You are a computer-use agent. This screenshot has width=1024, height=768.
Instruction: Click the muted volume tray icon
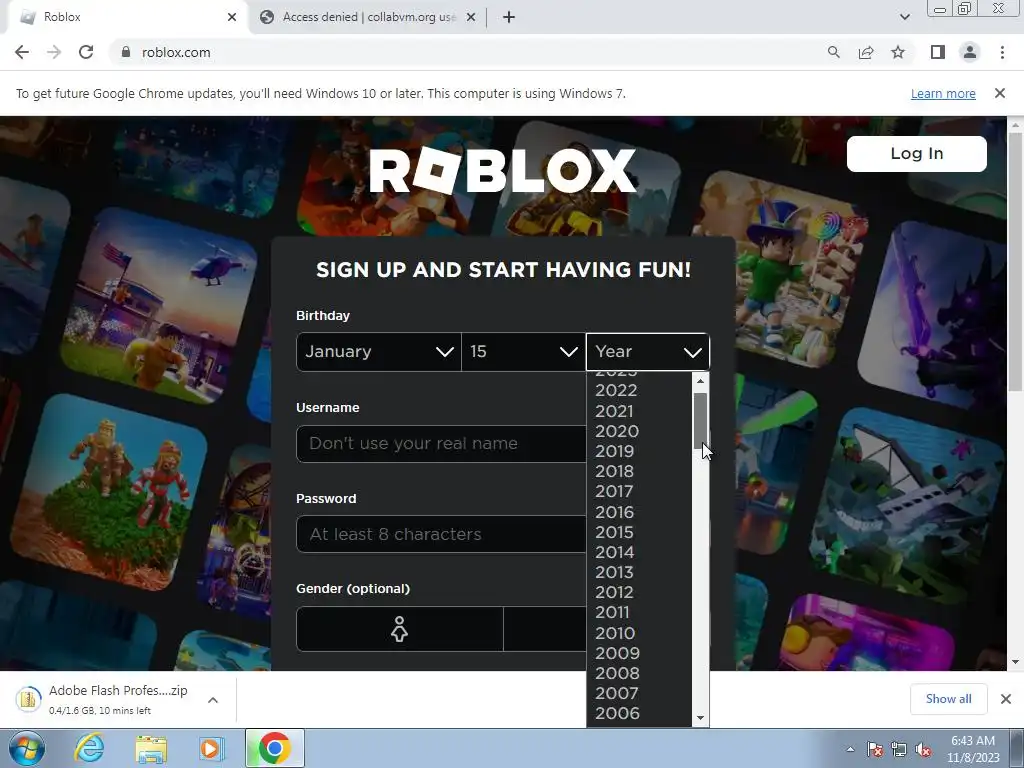[923, 749]
